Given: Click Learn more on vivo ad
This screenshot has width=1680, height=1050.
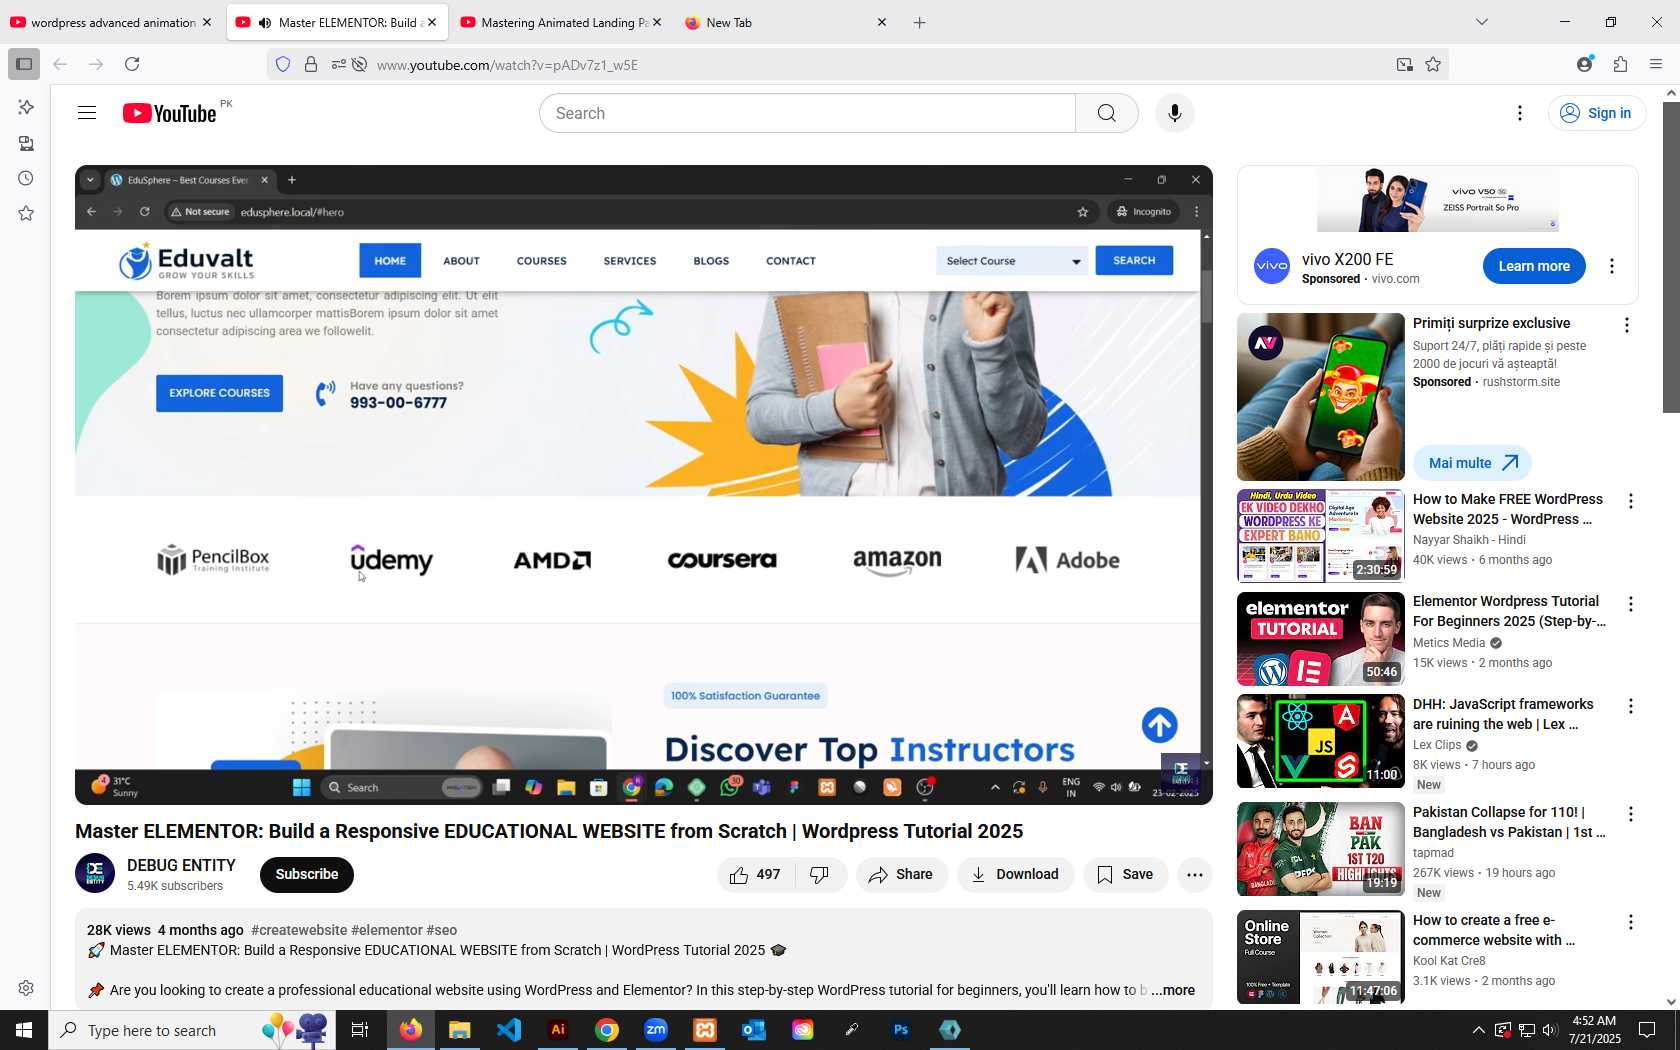Looking at the screenshot, I should (1534, 266).
